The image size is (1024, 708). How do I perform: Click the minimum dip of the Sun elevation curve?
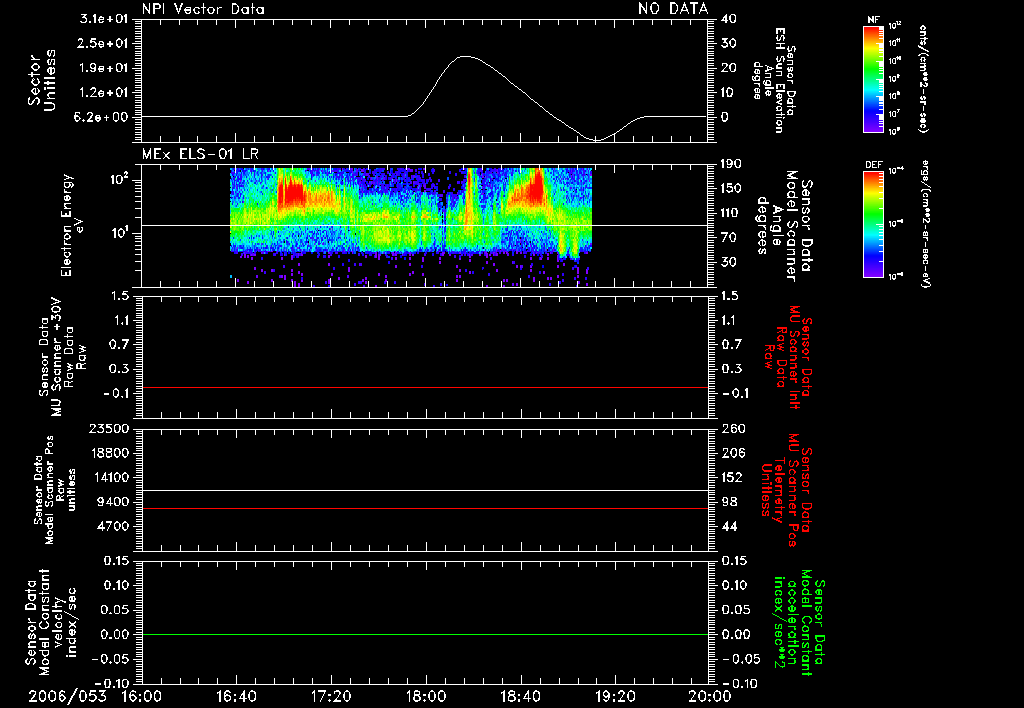pyautogui.click(x=596, y=140)
